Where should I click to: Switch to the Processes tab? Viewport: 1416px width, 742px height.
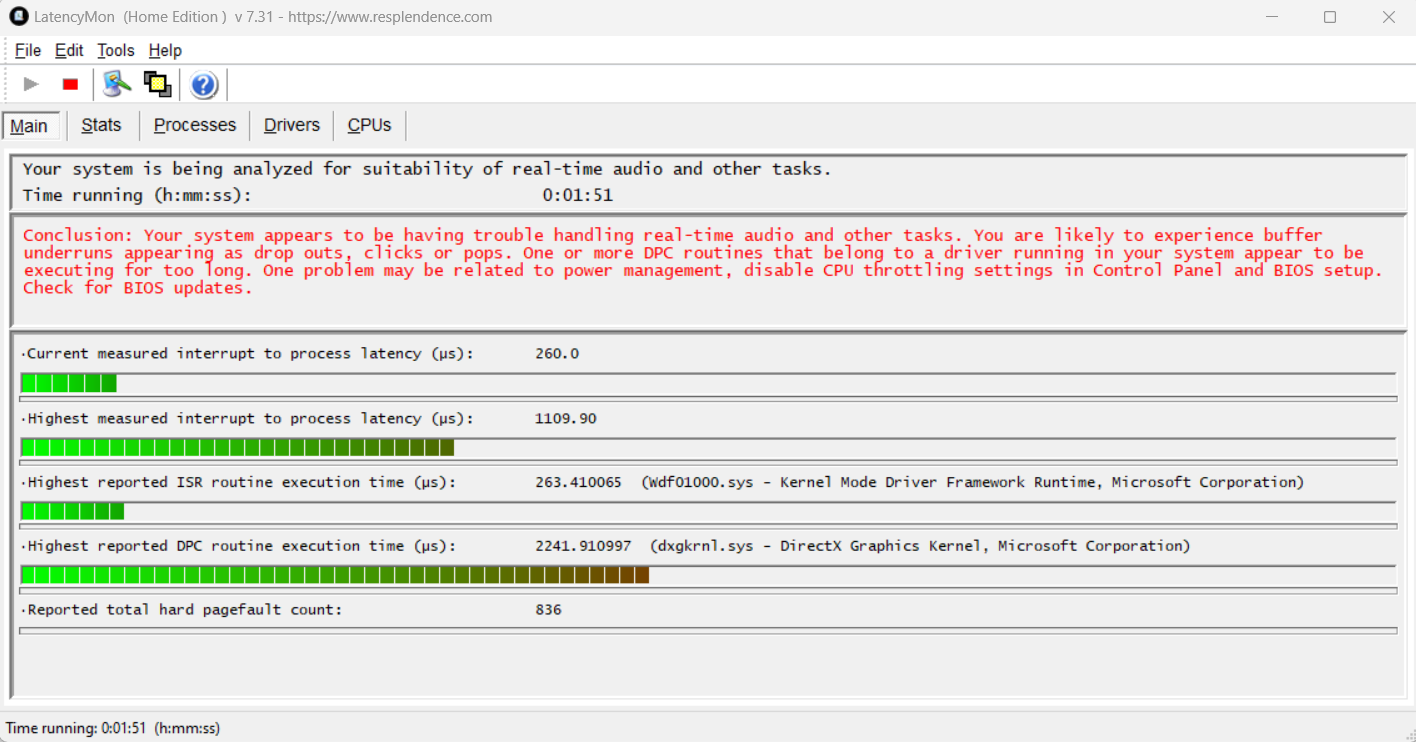(x=195, y=125)
